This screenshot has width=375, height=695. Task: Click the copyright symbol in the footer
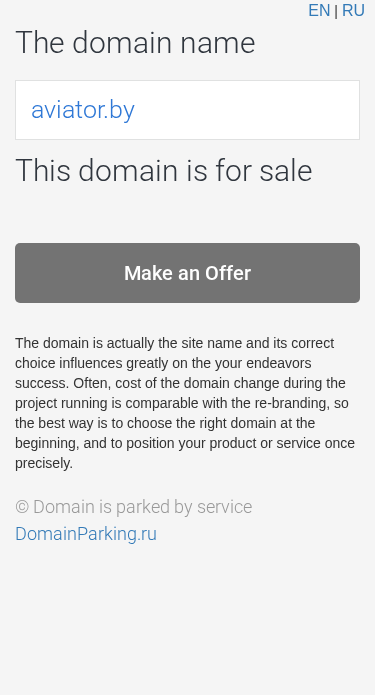pyautogui.click(x=22, y=507)
